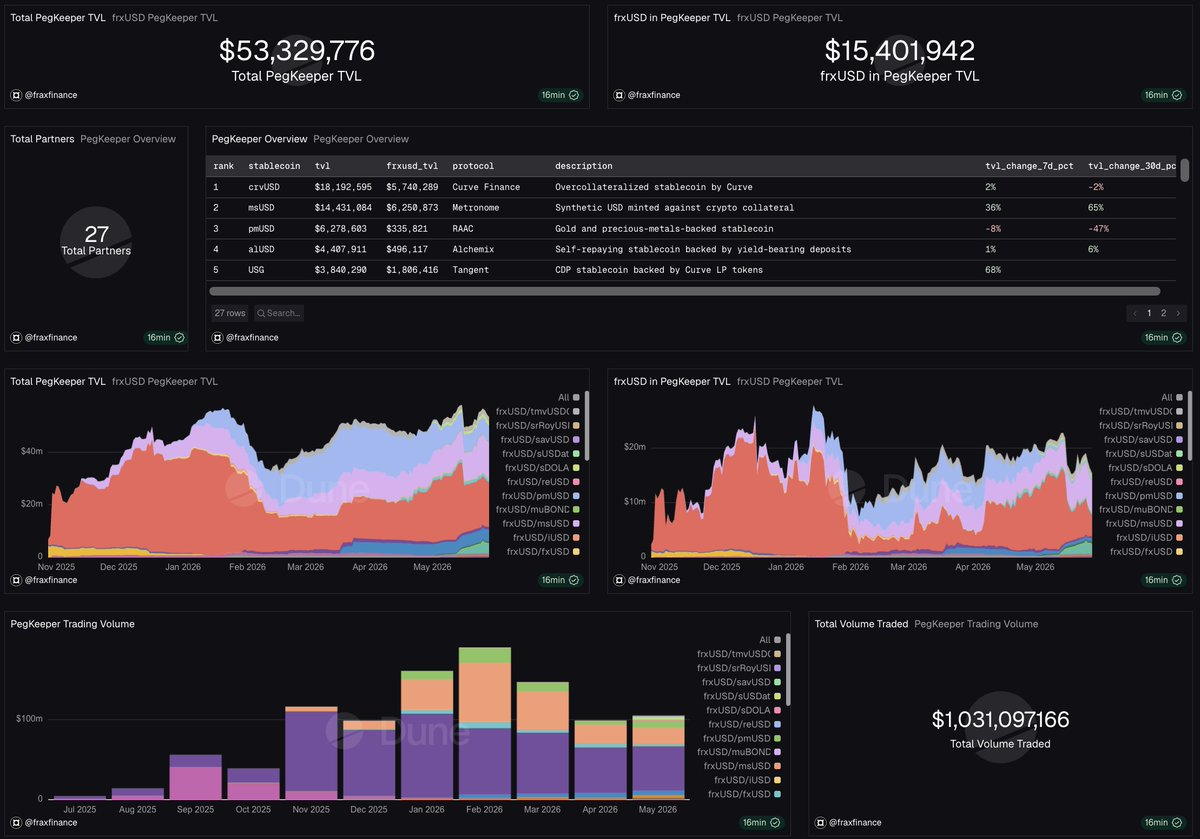Click the November 2025 bar in Trading Volume chart
The width and height of the screenshot is (1200, 839).
pos(311,753)
